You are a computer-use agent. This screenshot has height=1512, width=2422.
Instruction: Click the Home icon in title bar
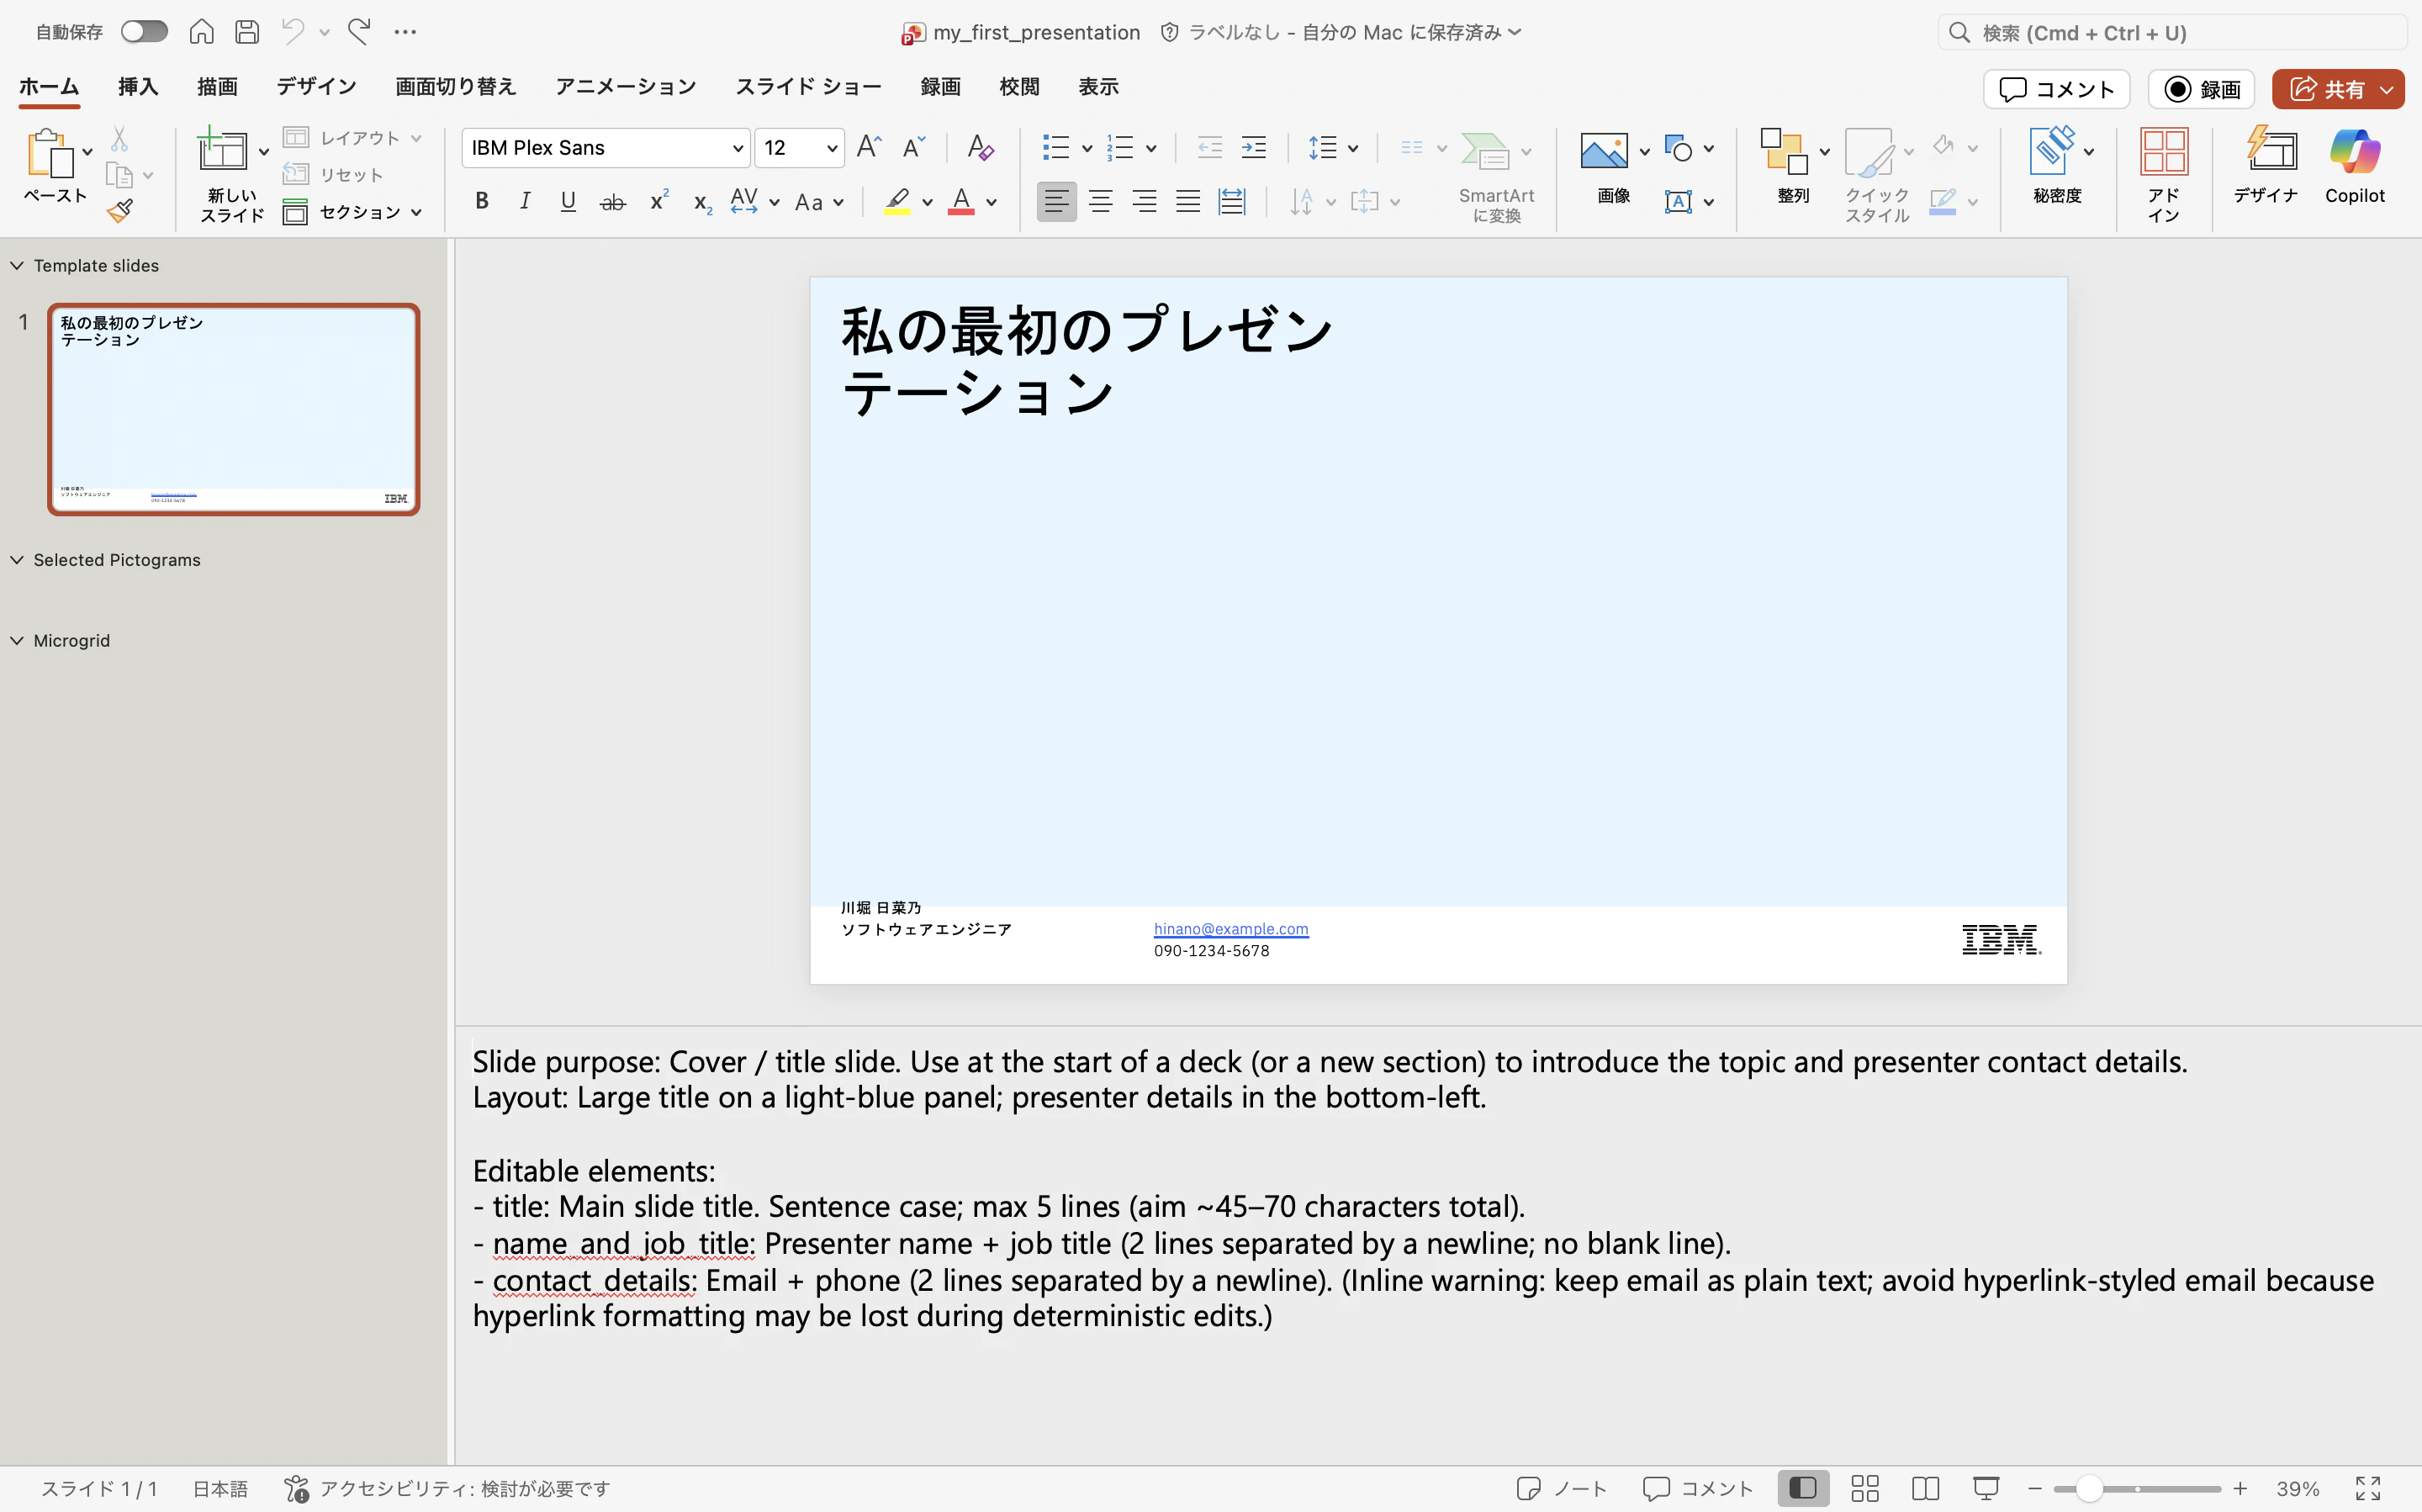(x=201, y=32)
